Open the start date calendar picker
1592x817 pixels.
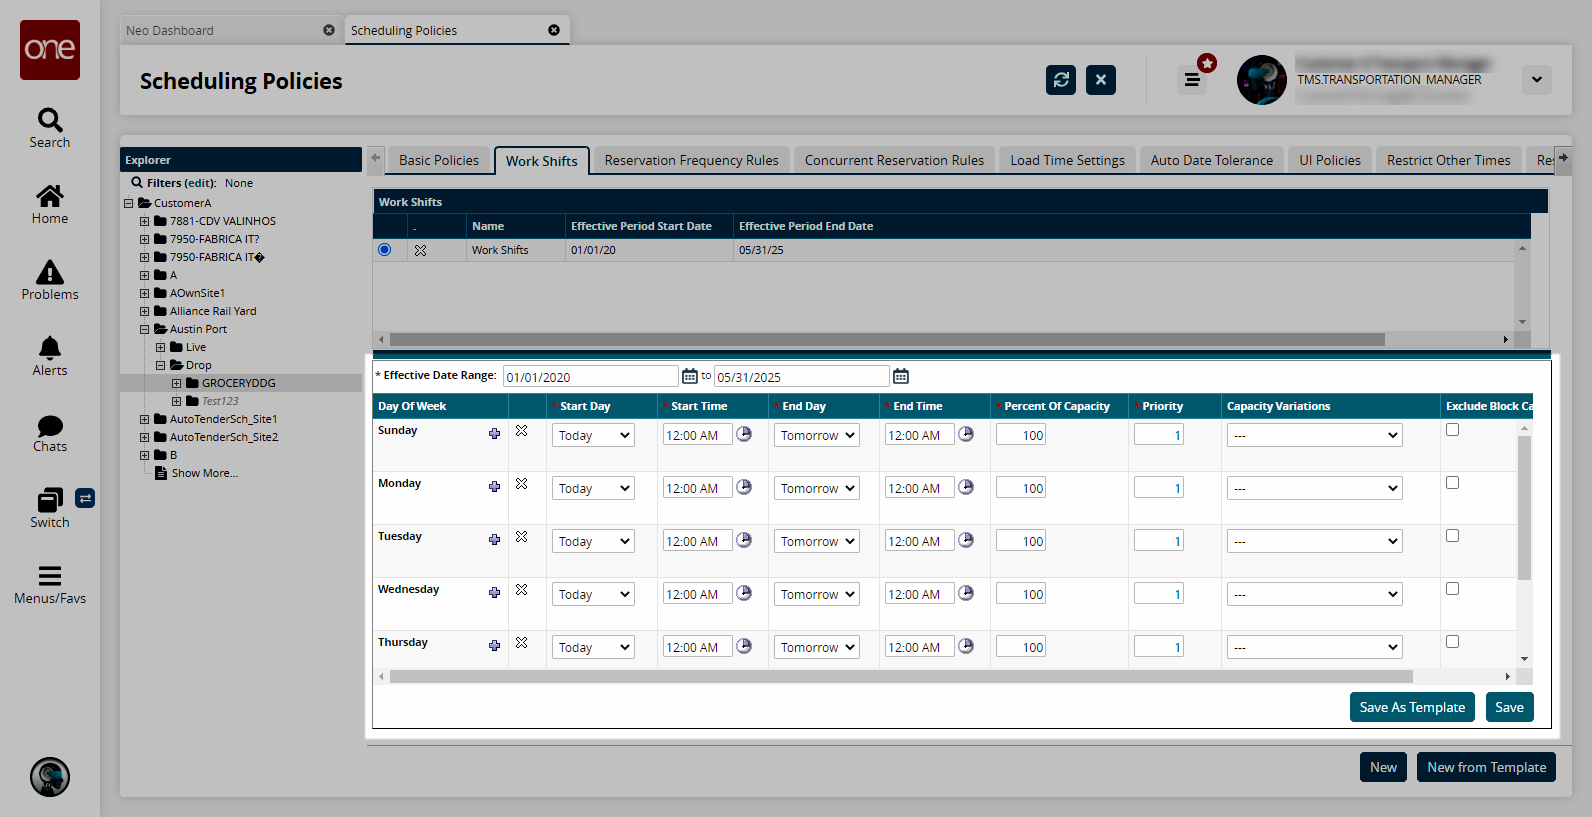pos(690,376)
